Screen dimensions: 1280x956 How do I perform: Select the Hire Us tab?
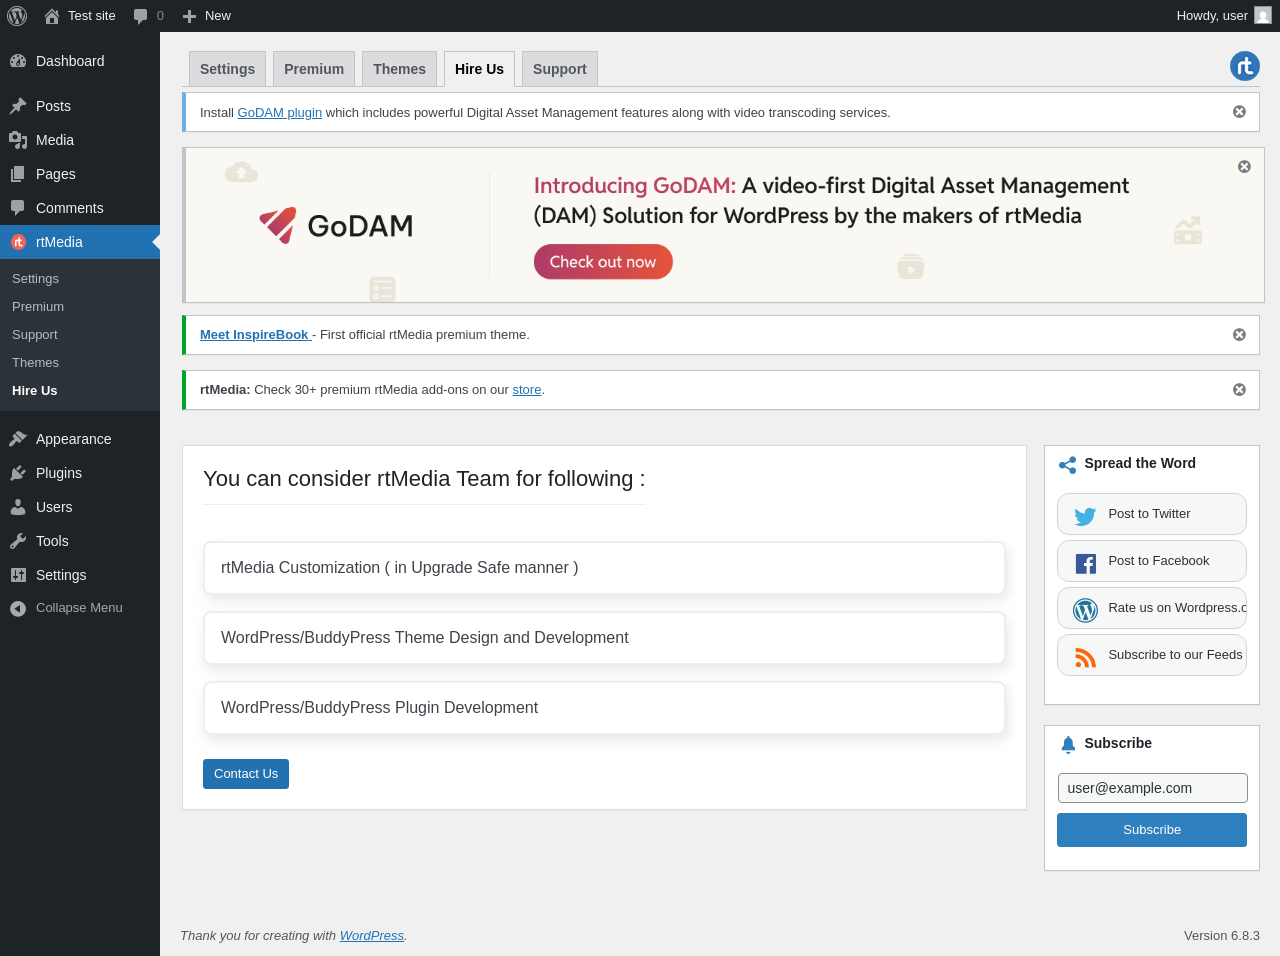[480, 69]
